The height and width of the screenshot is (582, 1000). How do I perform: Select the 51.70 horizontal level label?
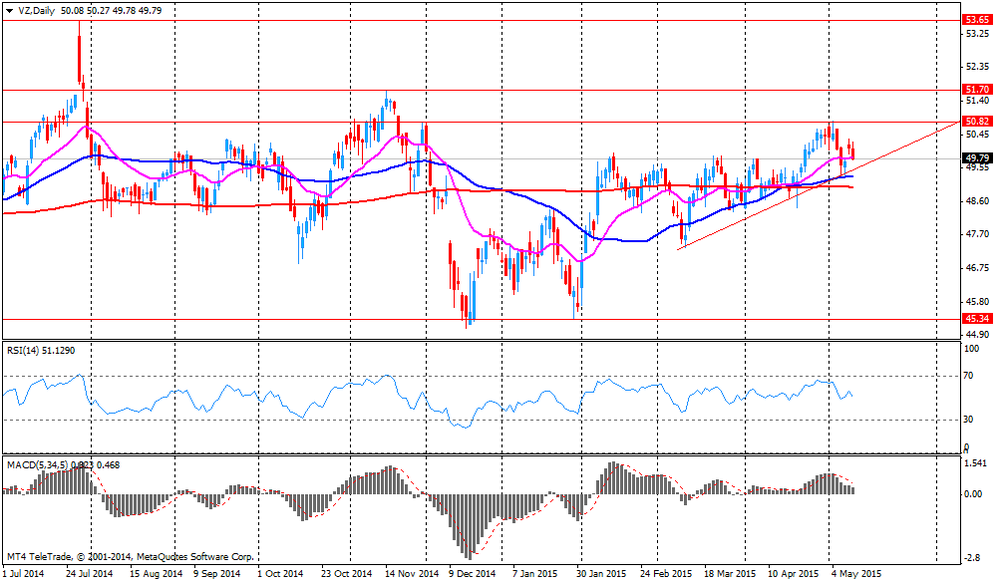[x=977, y=90]
